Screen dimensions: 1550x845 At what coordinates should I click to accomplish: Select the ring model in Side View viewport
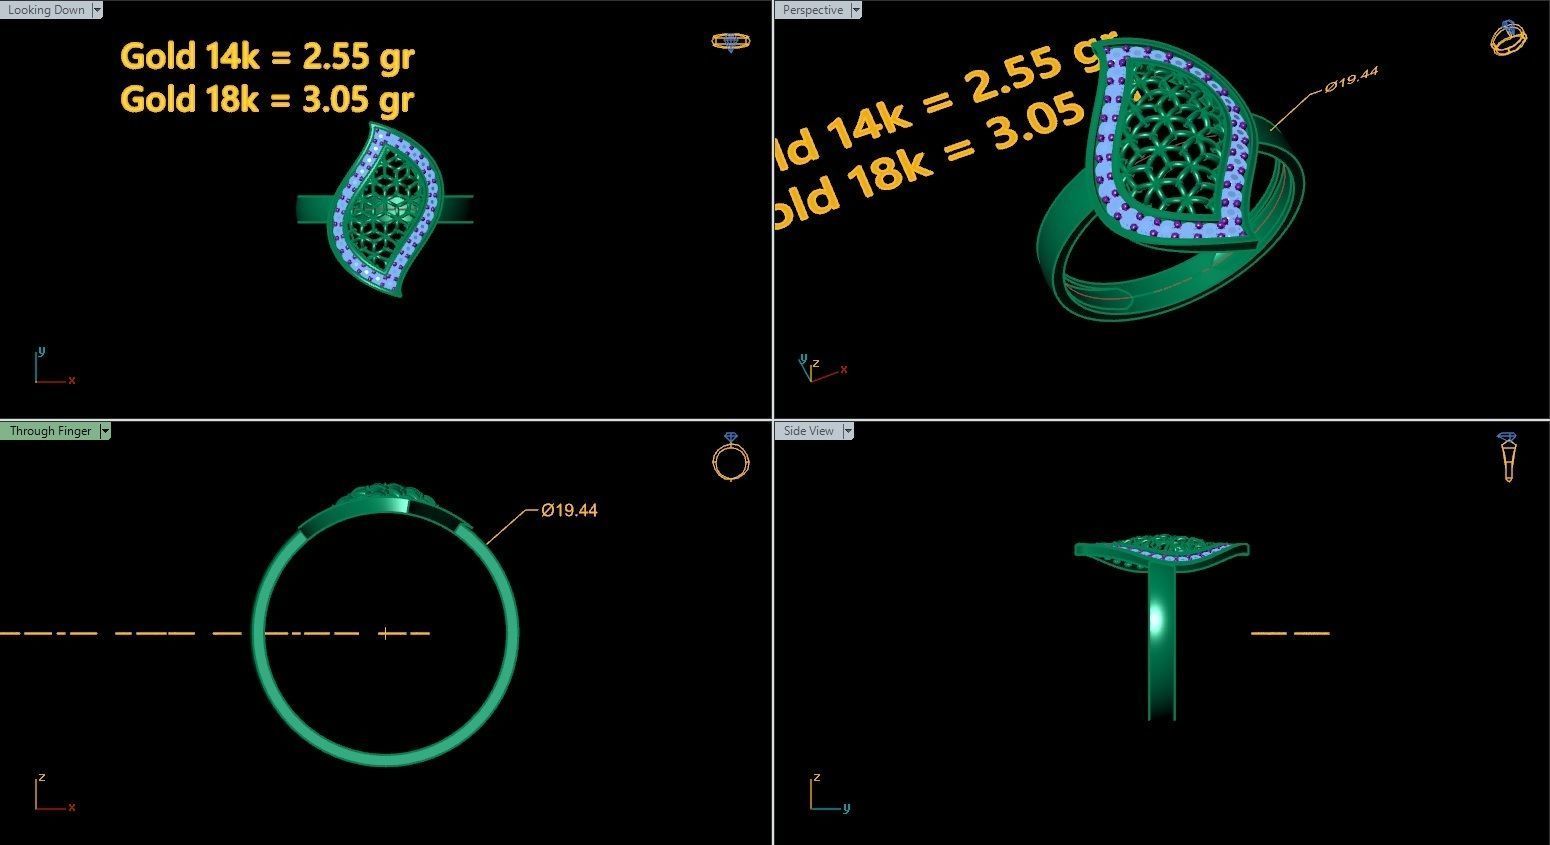click(x=1161, y=628)
